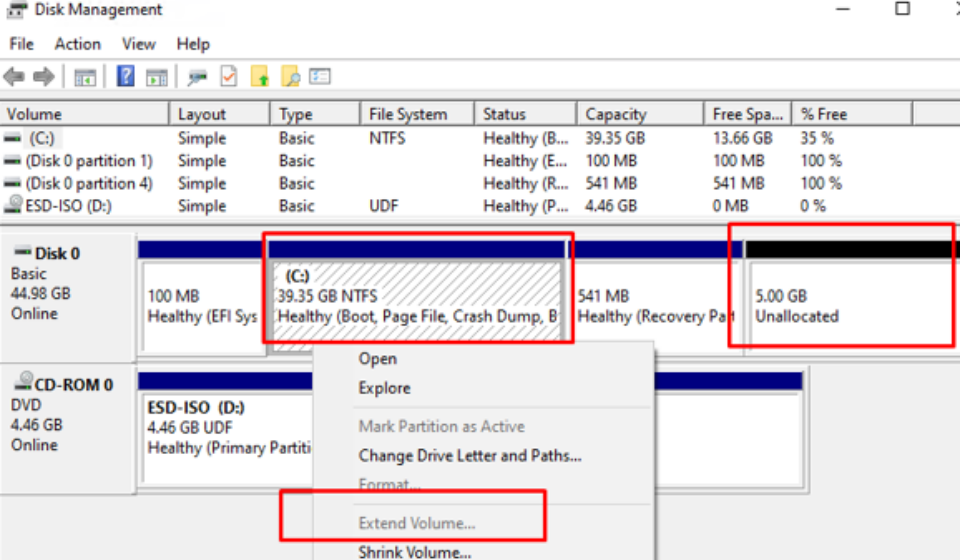Sort by the % Free column header

pyautogui.click(x=852, y=114)
